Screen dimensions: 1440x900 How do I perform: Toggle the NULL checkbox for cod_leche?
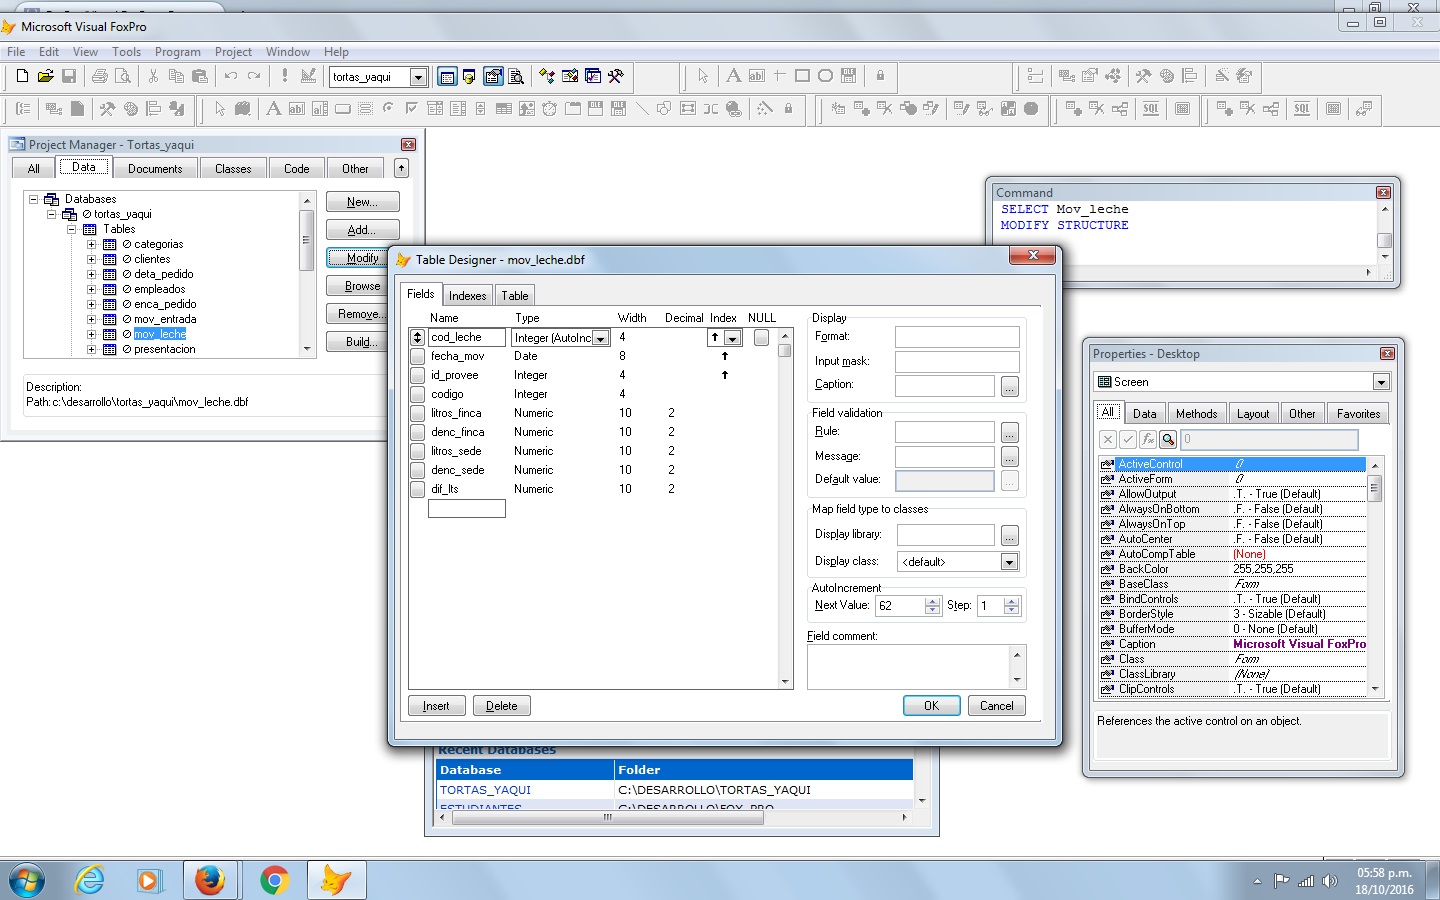coord(762,338)
